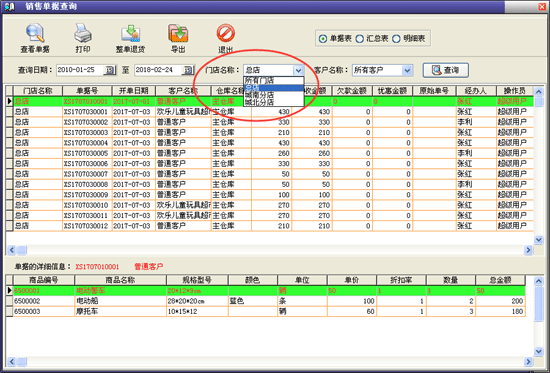Screen dimensions: 550x373
Task: Open the start date calendar picker
Action: (109, 70)
